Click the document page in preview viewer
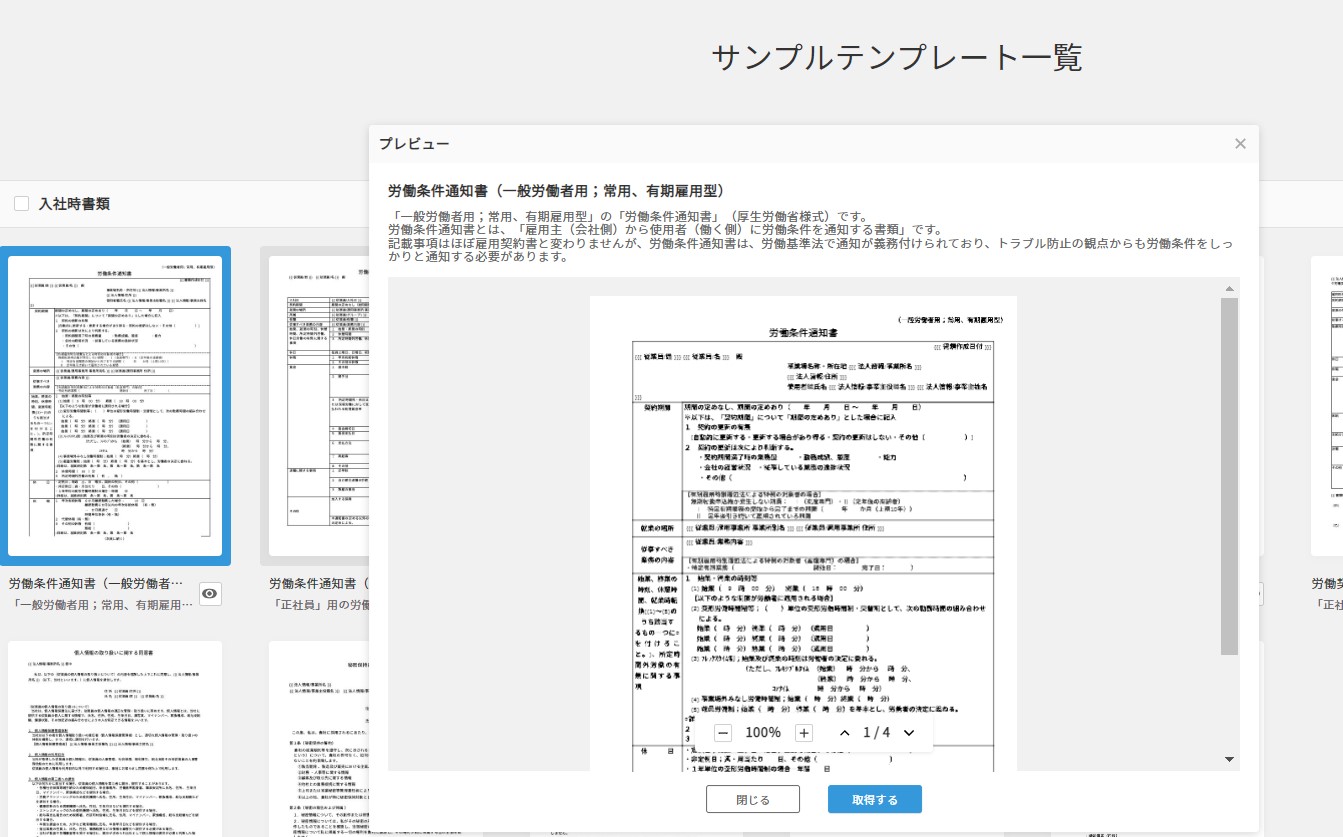This screenshot has height=837, width=1343. click(803, 500)
